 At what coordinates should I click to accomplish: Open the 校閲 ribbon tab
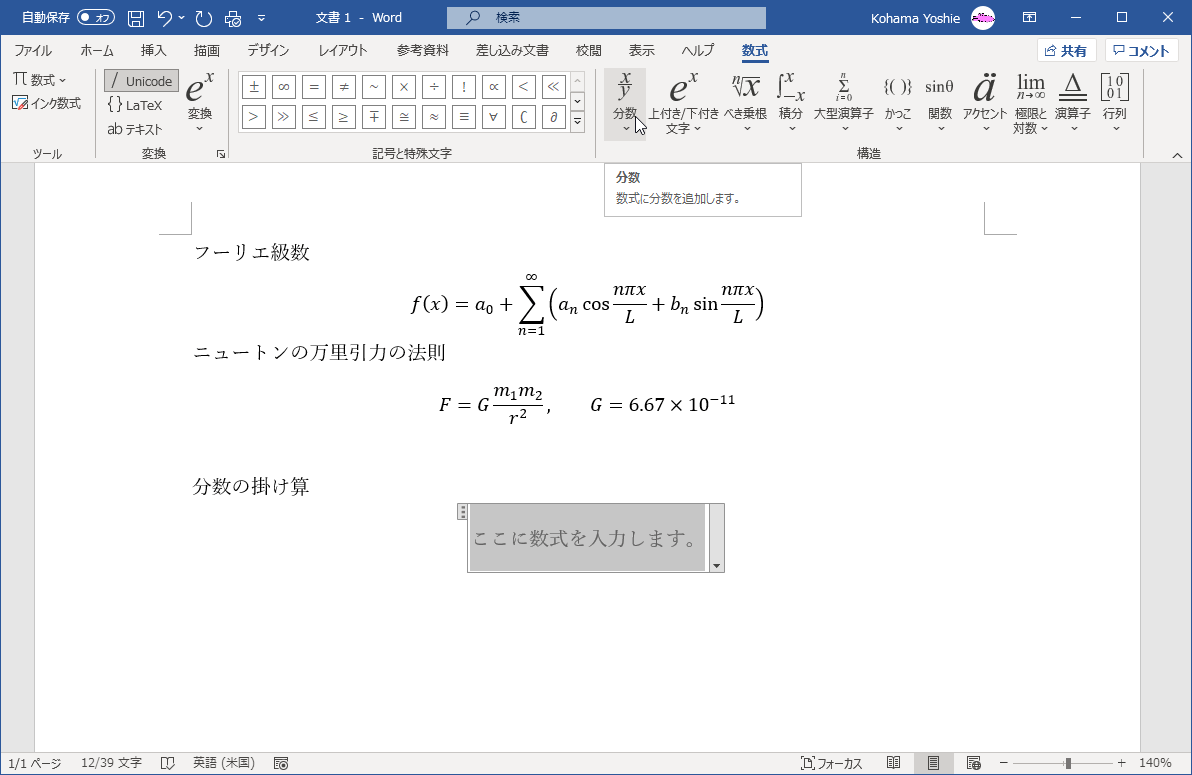(589, 51)
